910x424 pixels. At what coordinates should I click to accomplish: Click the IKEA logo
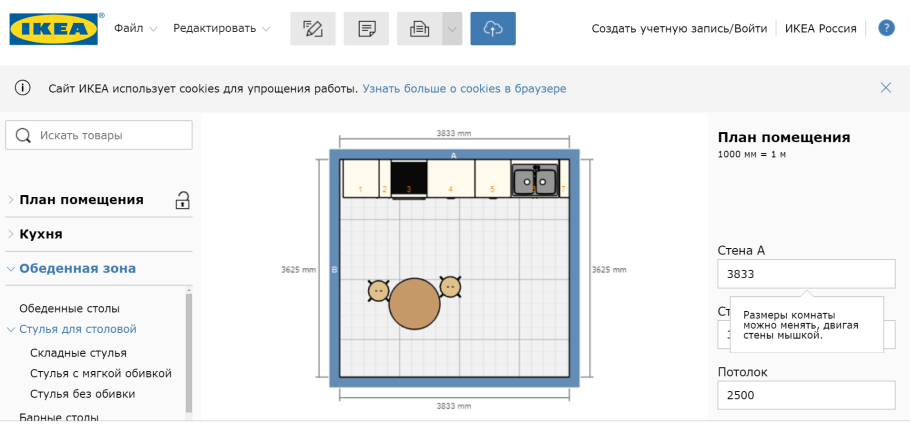(56, 29)
